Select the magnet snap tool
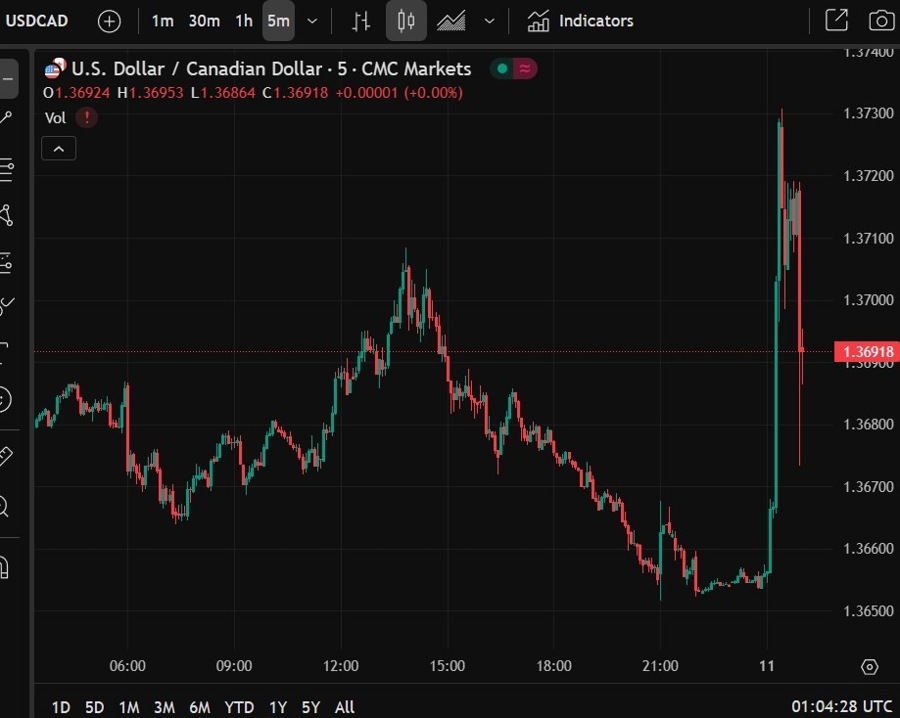900x718 pixels. pyautogui.click(x=8, y=567)
